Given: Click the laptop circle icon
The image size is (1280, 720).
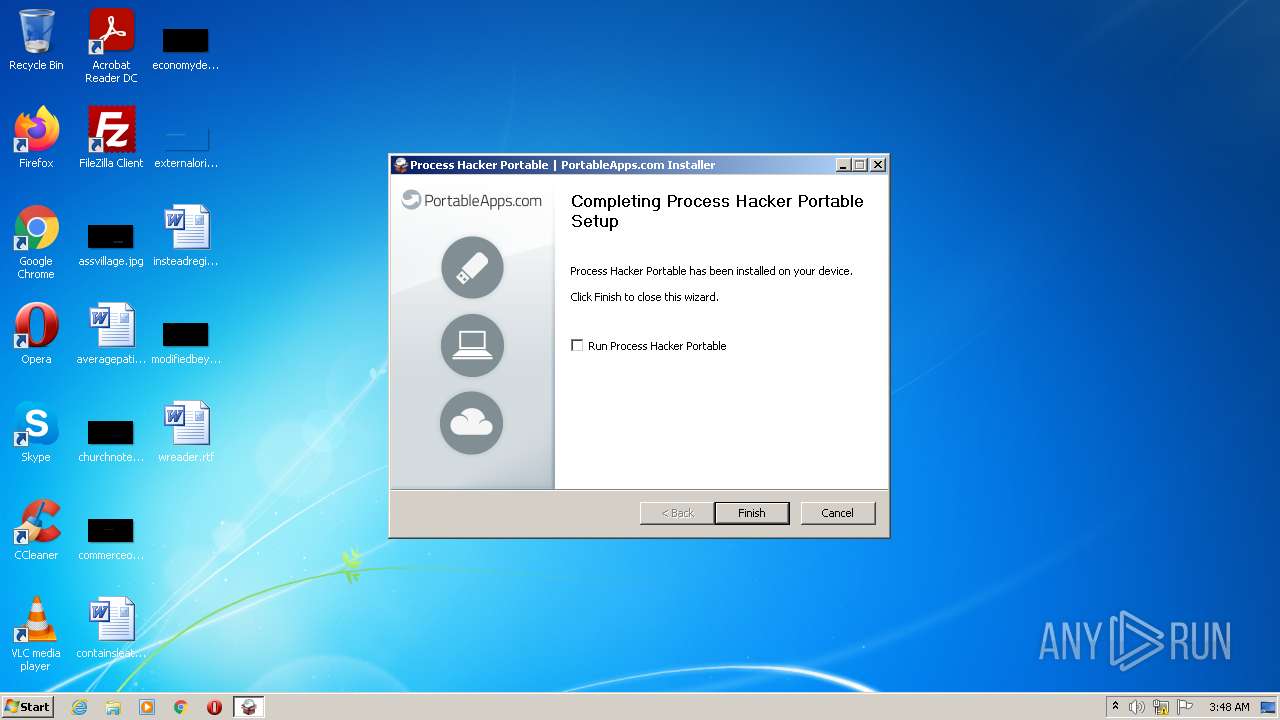Looking at the screenshot, I should tap(472, 345).
